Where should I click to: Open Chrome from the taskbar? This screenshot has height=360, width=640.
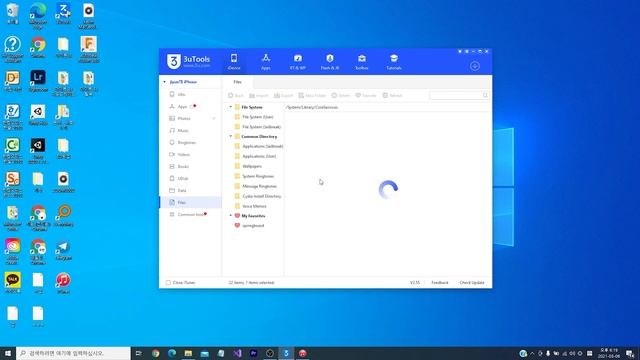point(156,353)
